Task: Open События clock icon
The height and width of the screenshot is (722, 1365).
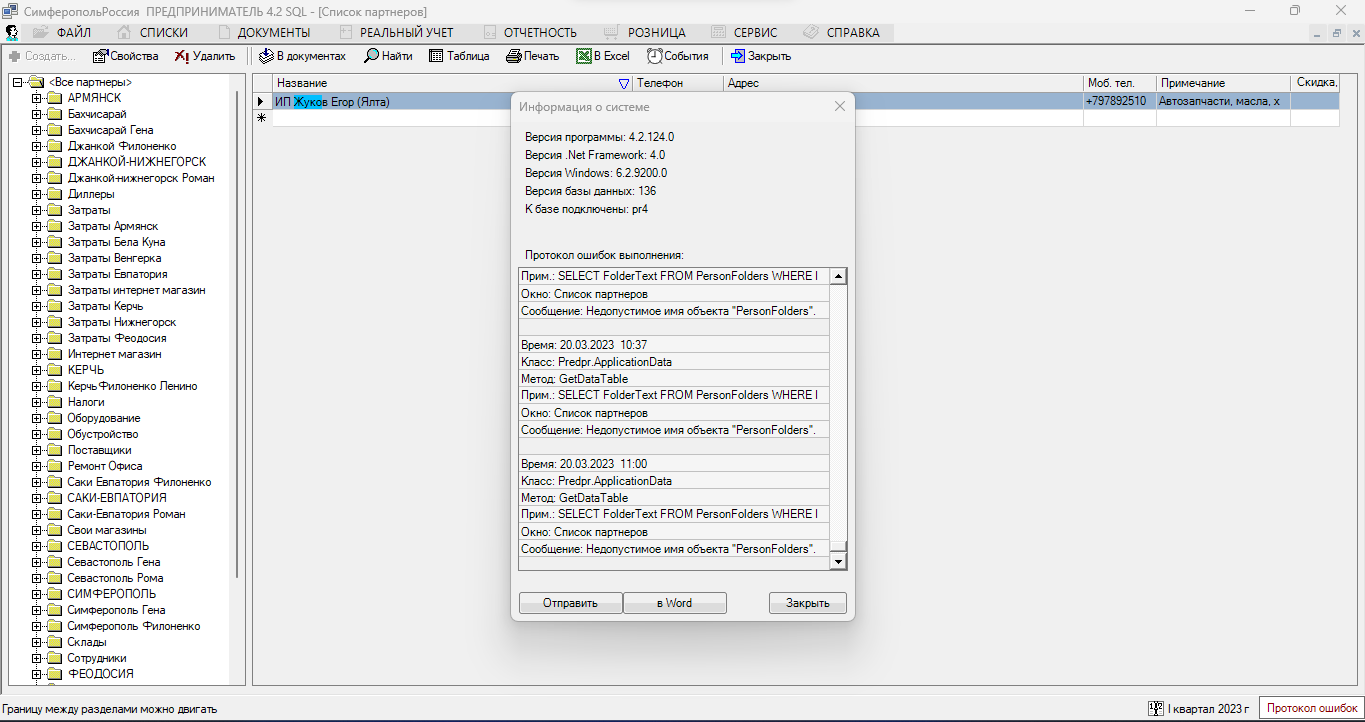Action: pyautogui.click(x=654, y=56)
